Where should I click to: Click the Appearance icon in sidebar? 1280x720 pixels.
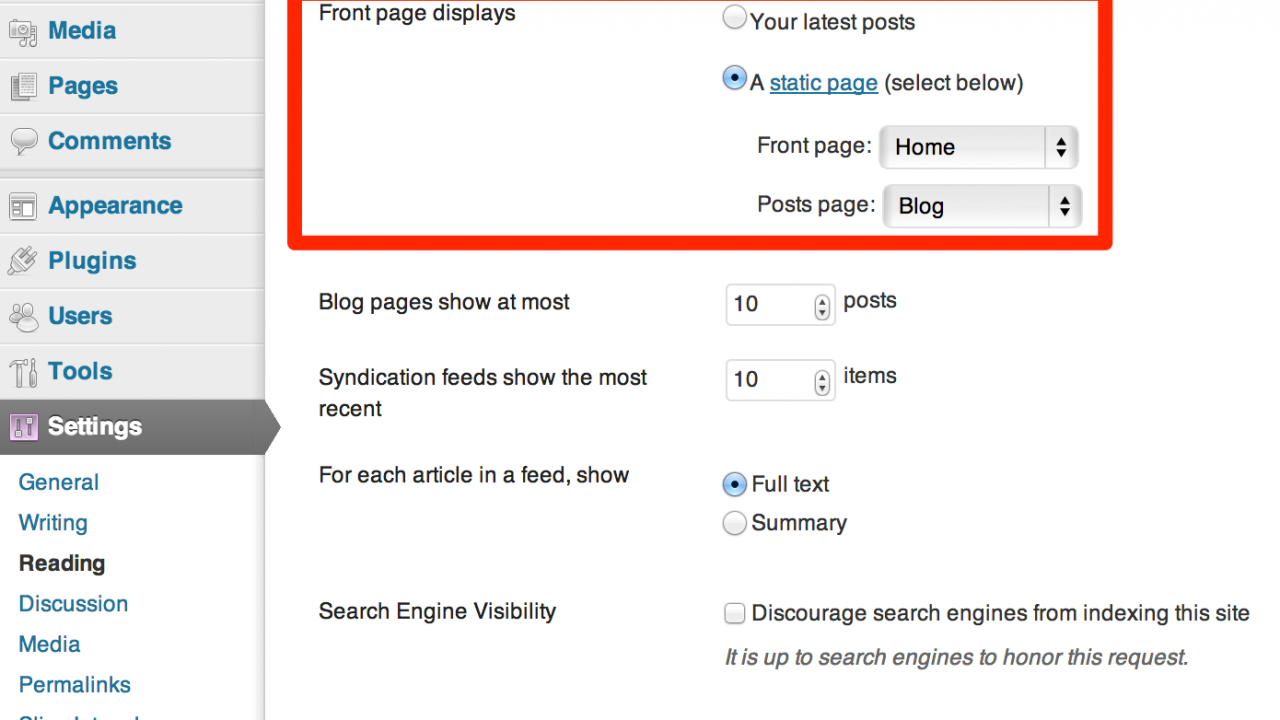(x=23, y=207)
